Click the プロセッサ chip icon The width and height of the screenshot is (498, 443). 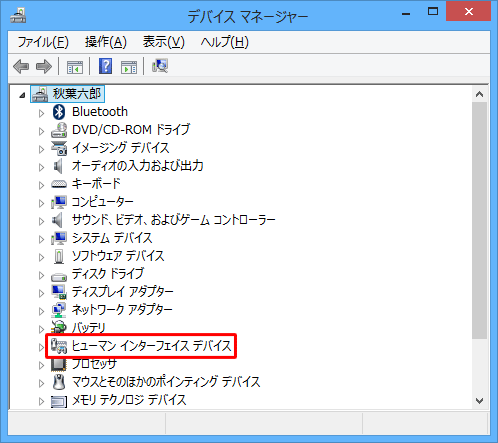point(59,364)
